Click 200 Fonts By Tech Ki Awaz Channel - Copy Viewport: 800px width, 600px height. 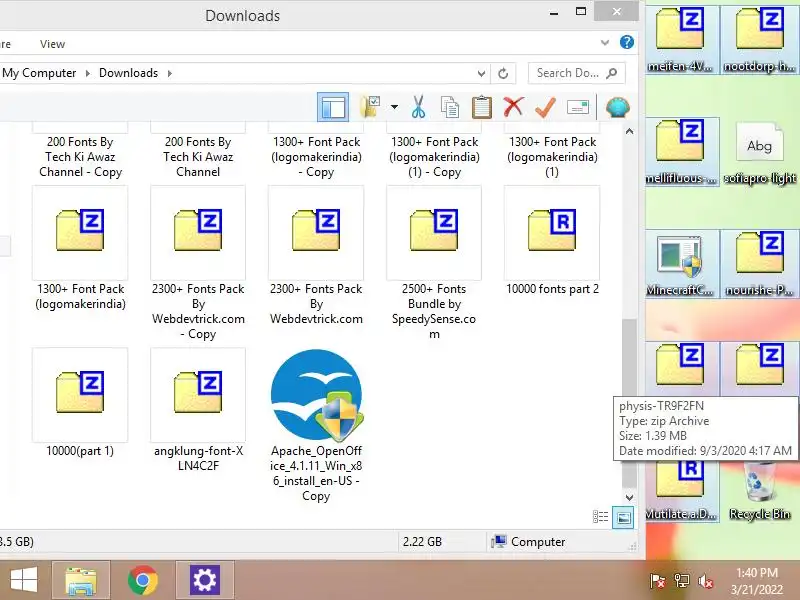(x=80, y=157)
